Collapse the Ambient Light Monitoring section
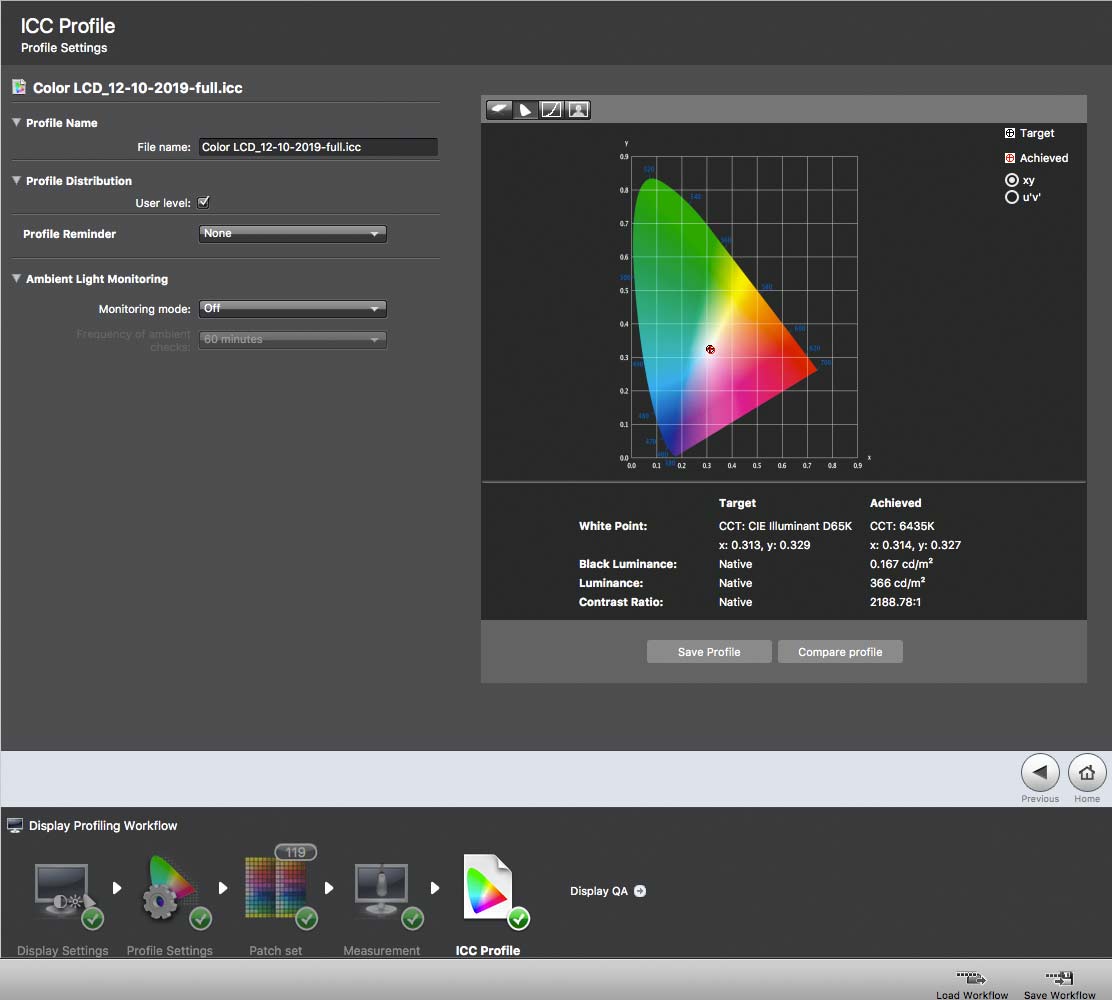1112x1000 pixels. [x=16, y=279]
